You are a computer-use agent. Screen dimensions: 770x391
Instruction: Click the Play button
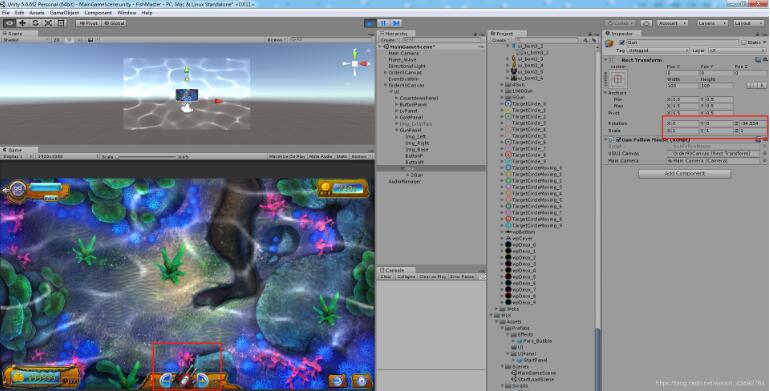(371, 23)
